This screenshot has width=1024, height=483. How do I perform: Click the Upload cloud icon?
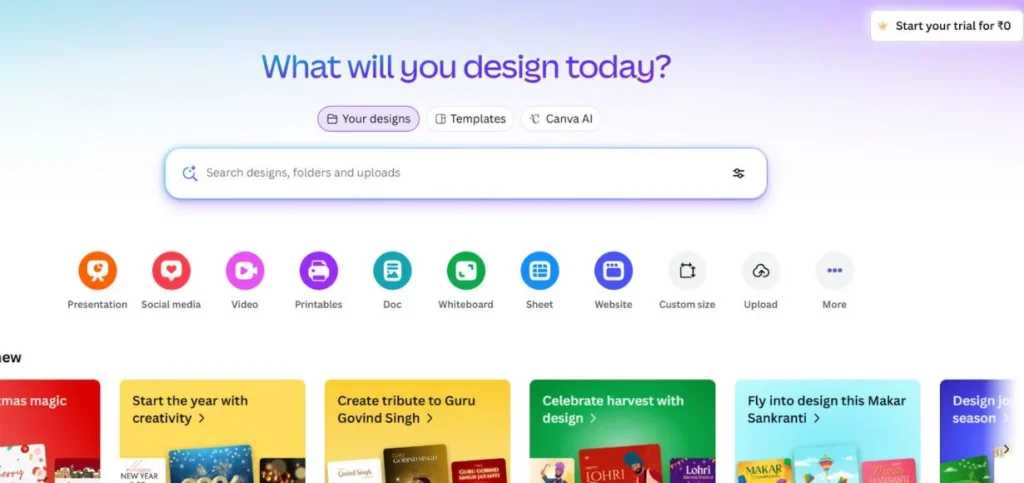pyautogui.click(x=761, y=270)
